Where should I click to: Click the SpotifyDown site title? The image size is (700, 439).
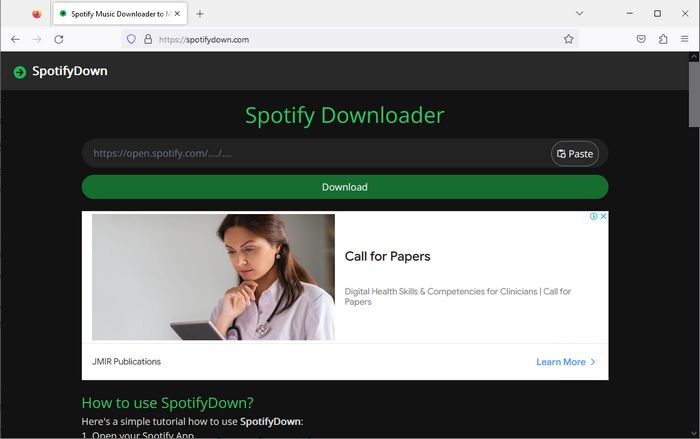(x=70, y=71)
